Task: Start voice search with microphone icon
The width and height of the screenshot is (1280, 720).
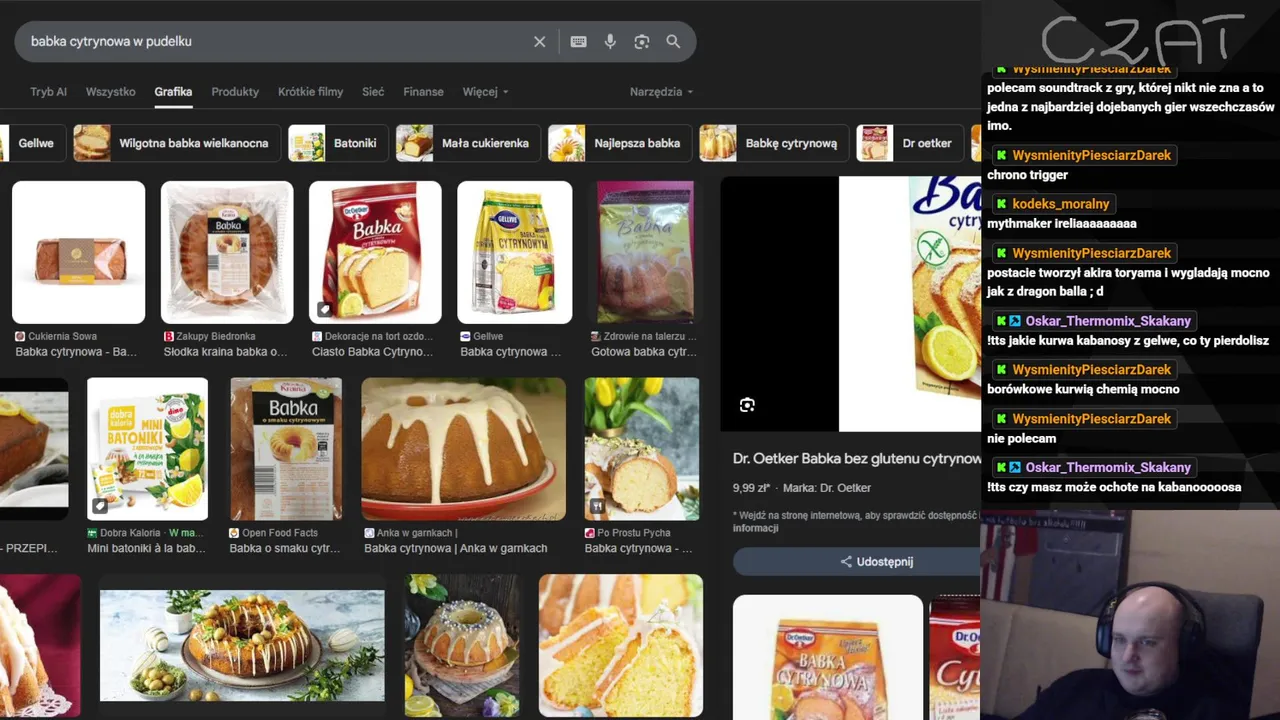Action: tap(610, 42)
